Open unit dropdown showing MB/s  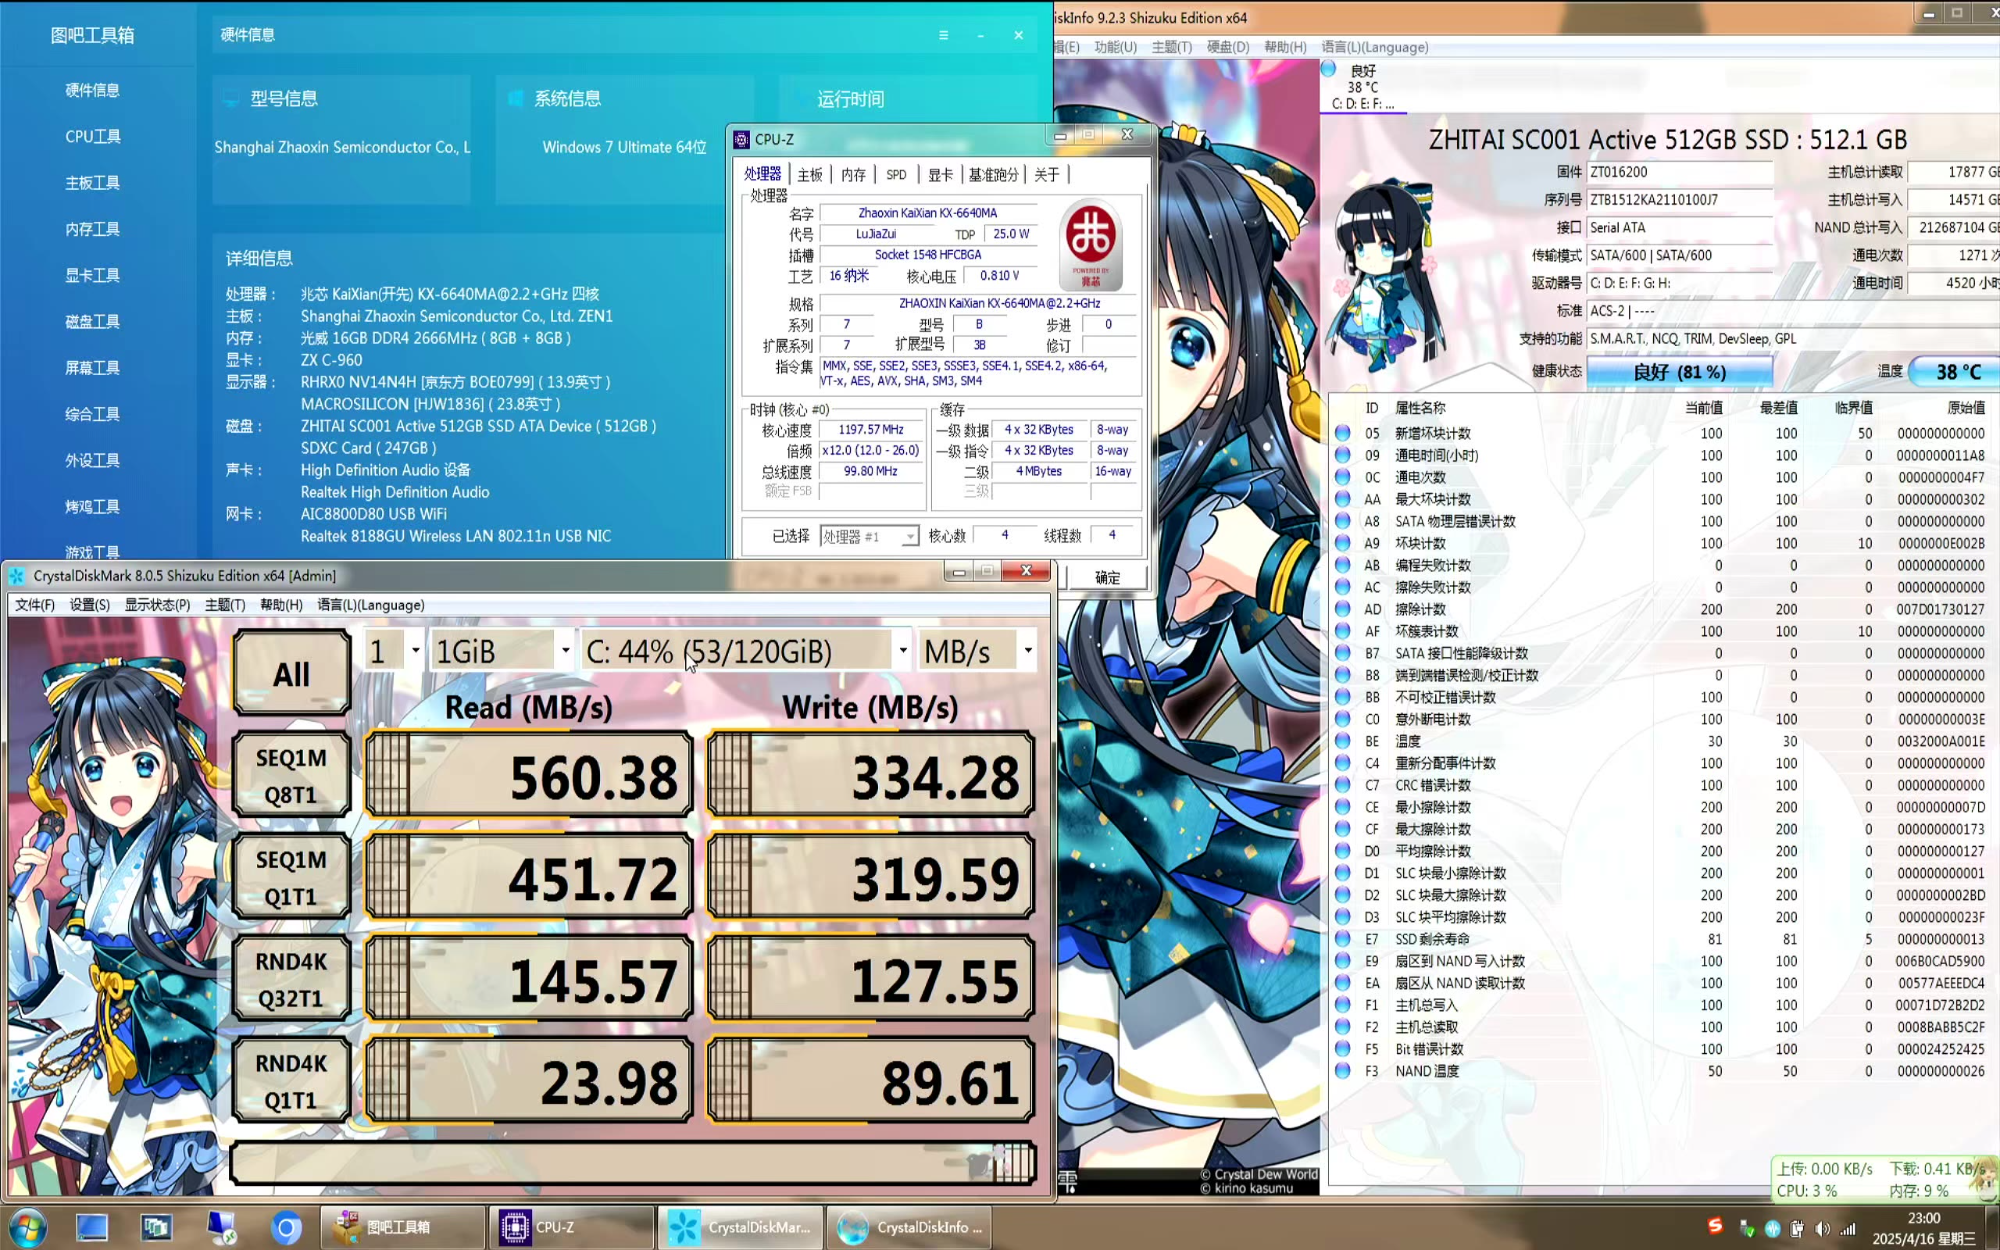pyautogui.click(x=977, y=651)
